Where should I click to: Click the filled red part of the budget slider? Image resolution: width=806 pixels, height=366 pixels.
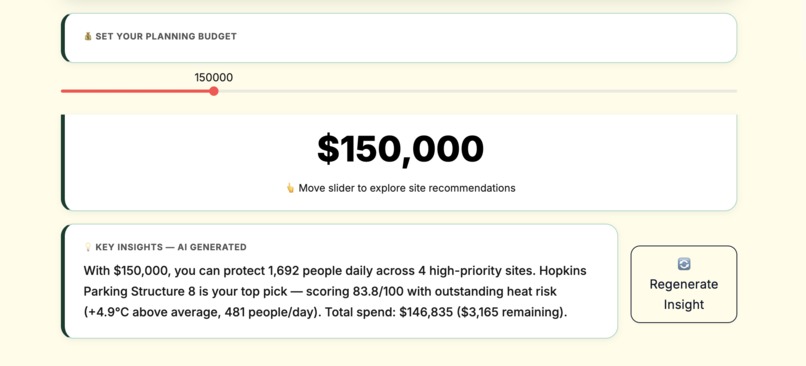135,91
